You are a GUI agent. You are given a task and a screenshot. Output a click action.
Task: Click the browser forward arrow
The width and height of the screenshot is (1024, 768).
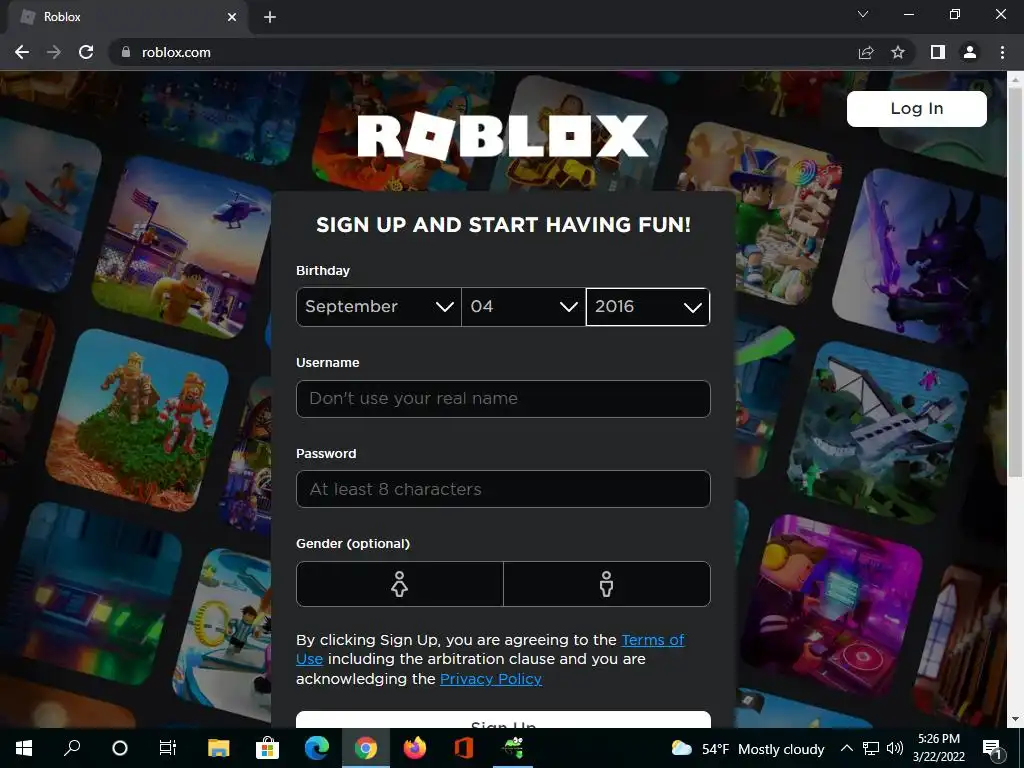(54, 52)
